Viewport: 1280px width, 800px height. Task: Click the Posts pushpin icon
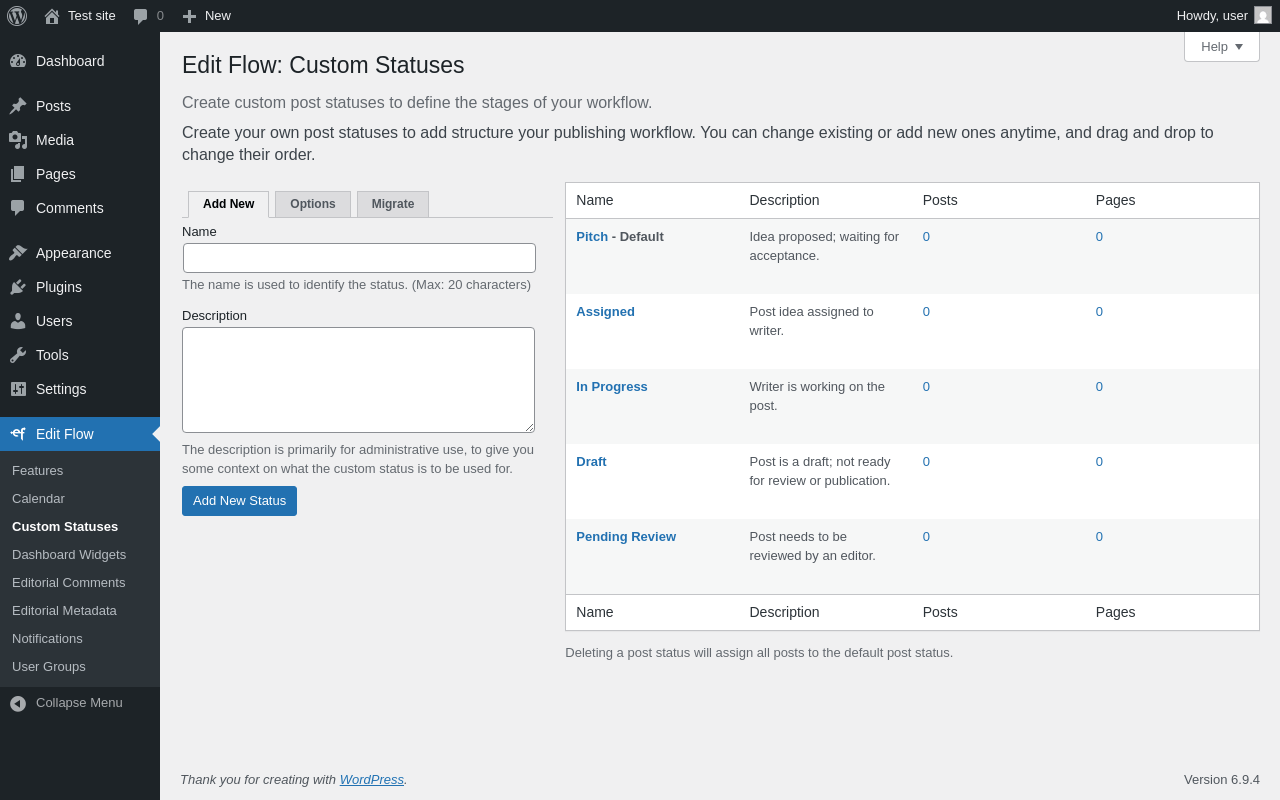18,106
